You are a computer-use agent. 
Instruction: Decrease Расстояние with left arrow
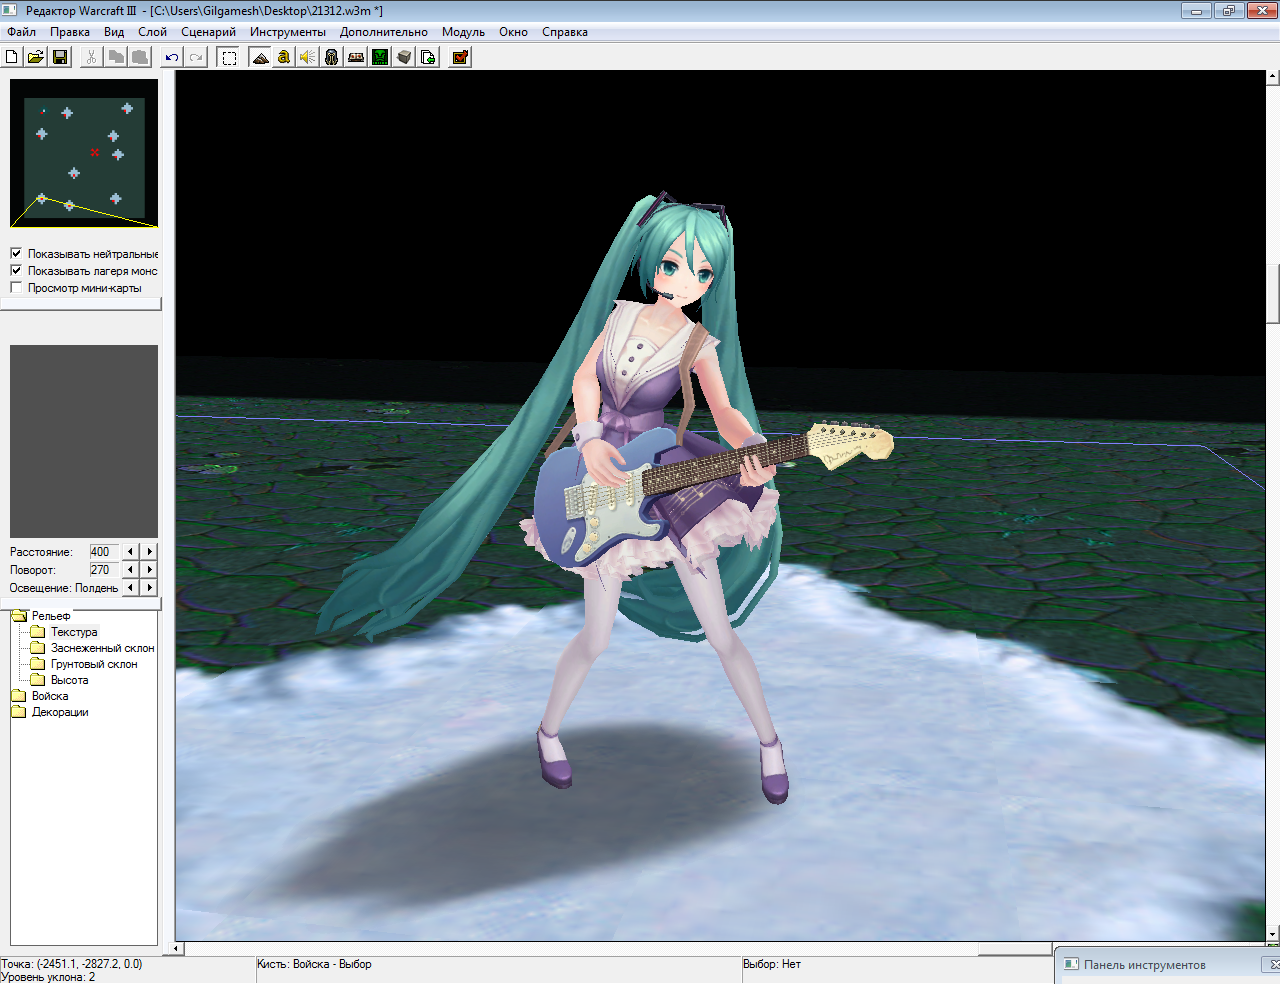130,552
